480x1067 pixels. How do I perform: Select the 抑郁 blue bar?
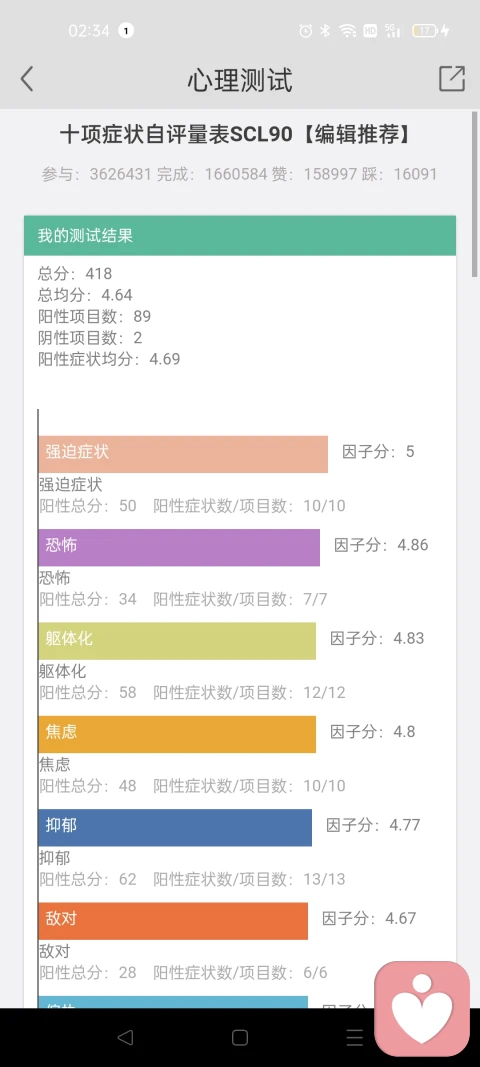(x=175, y=827)
